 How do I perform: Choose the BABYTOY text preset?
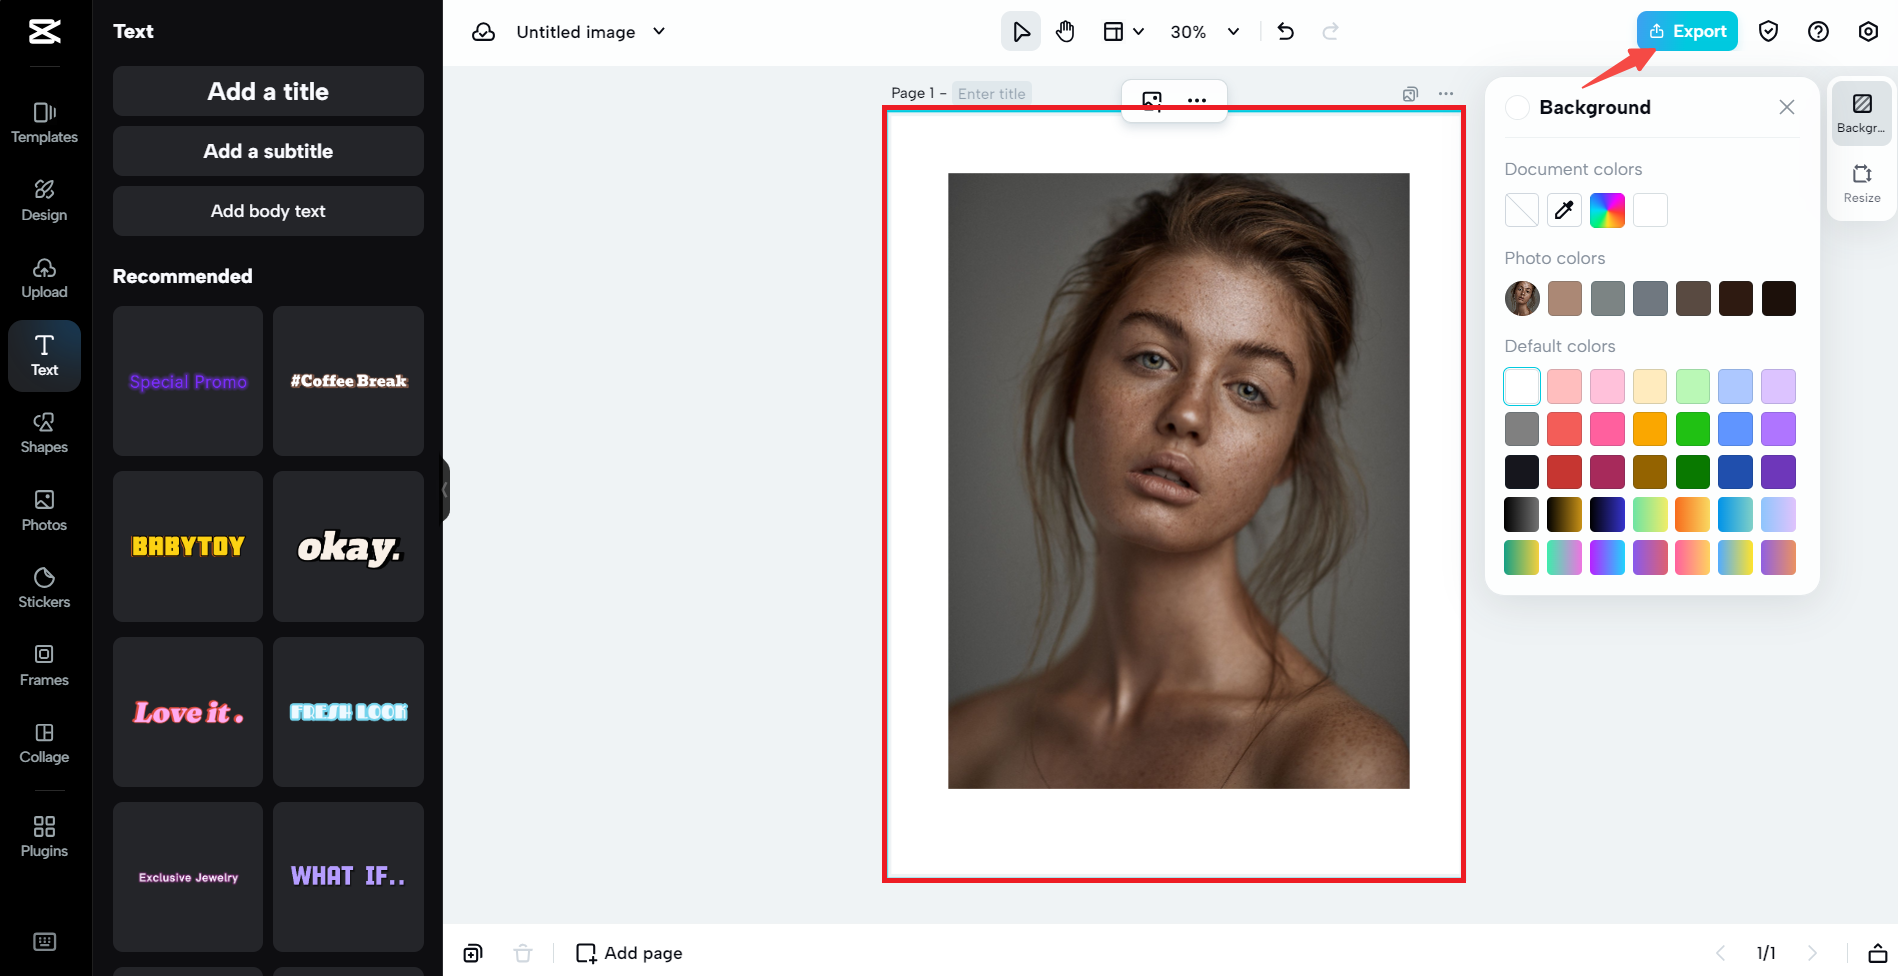188,546
